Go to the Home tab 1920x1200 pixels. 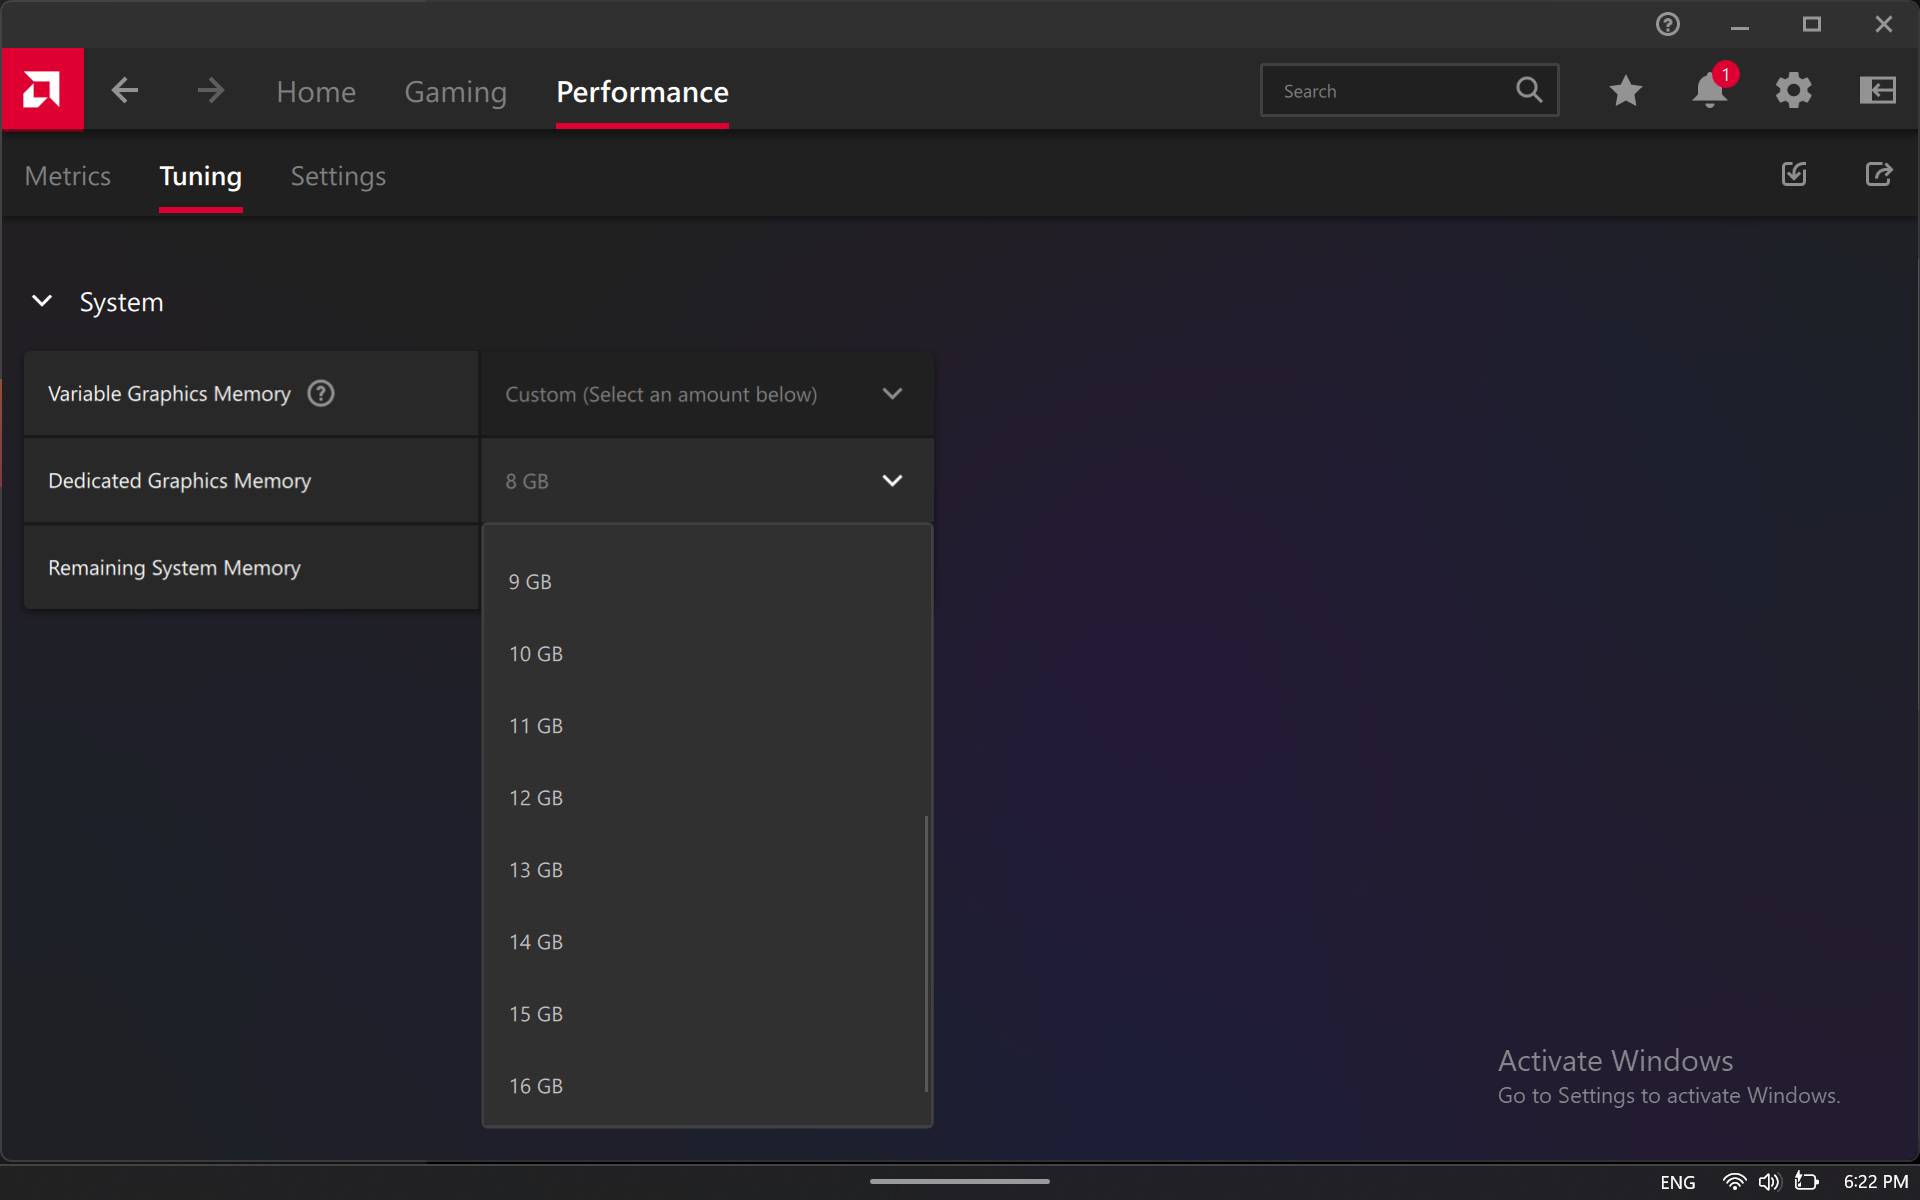coord(316,92)
